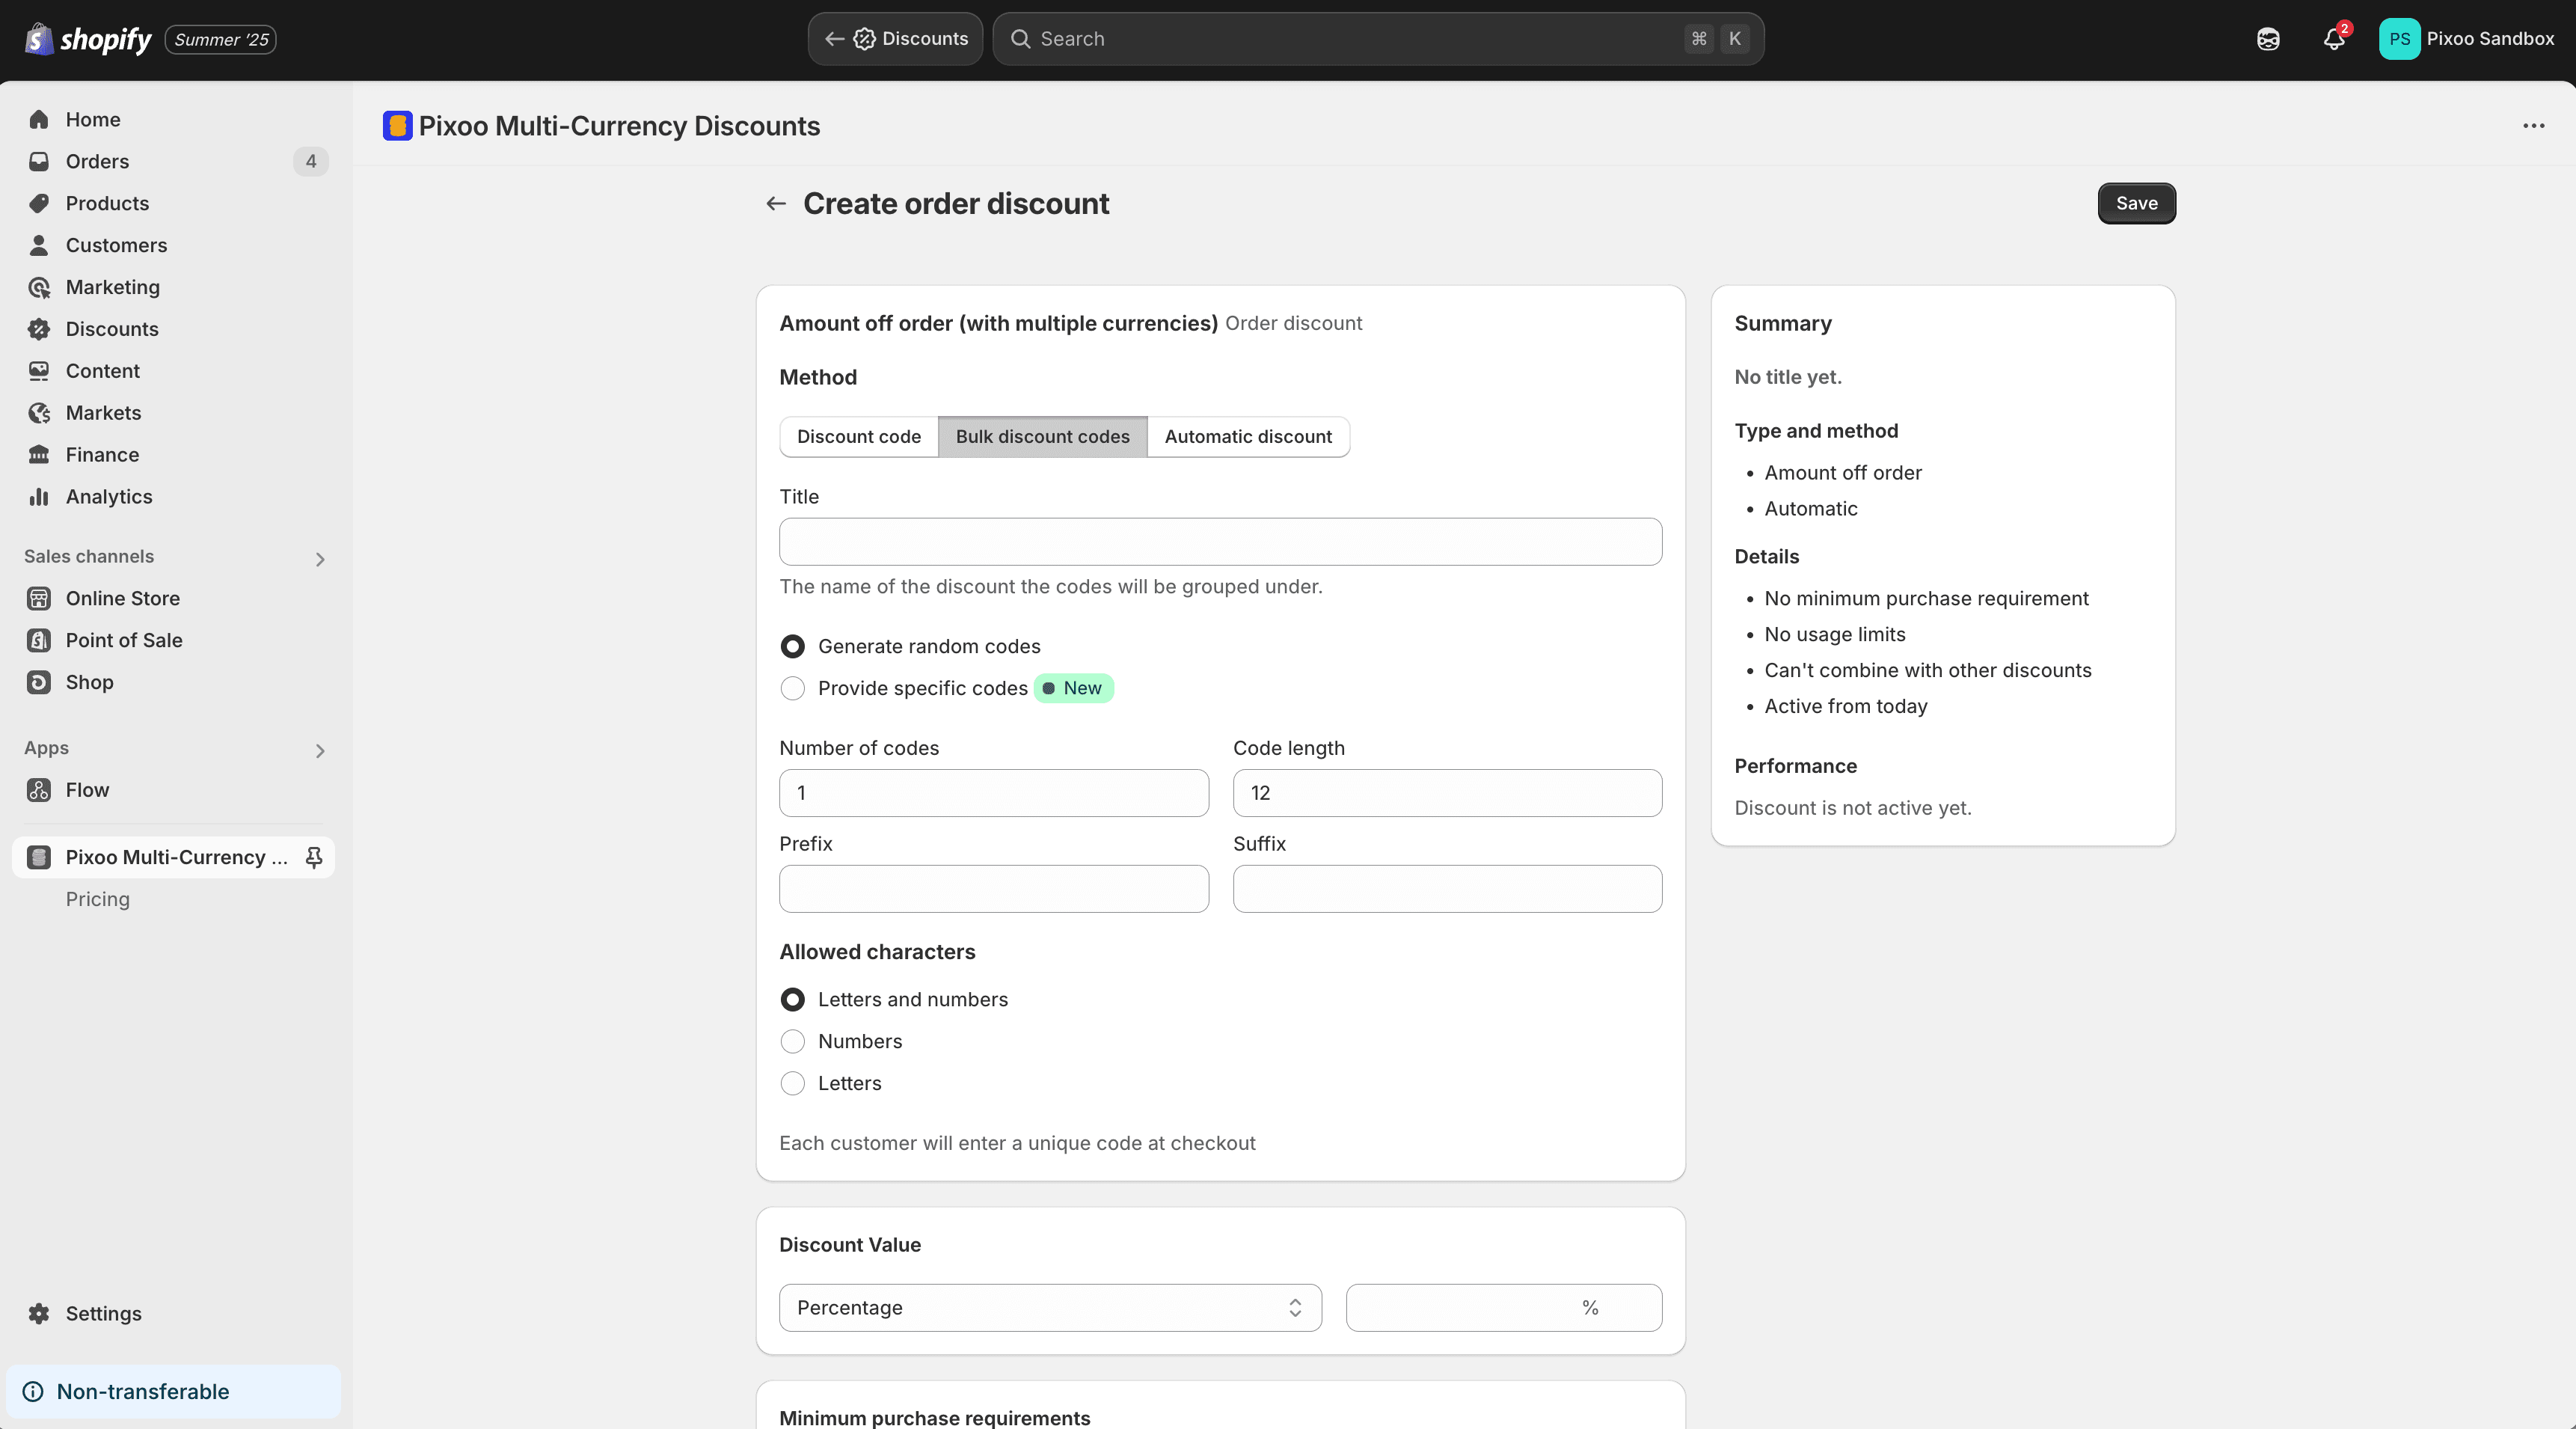Viewport: 2576px width, 1429px height.
Task: Click the back arrow beside Create order discount
Action: point(776,204)
